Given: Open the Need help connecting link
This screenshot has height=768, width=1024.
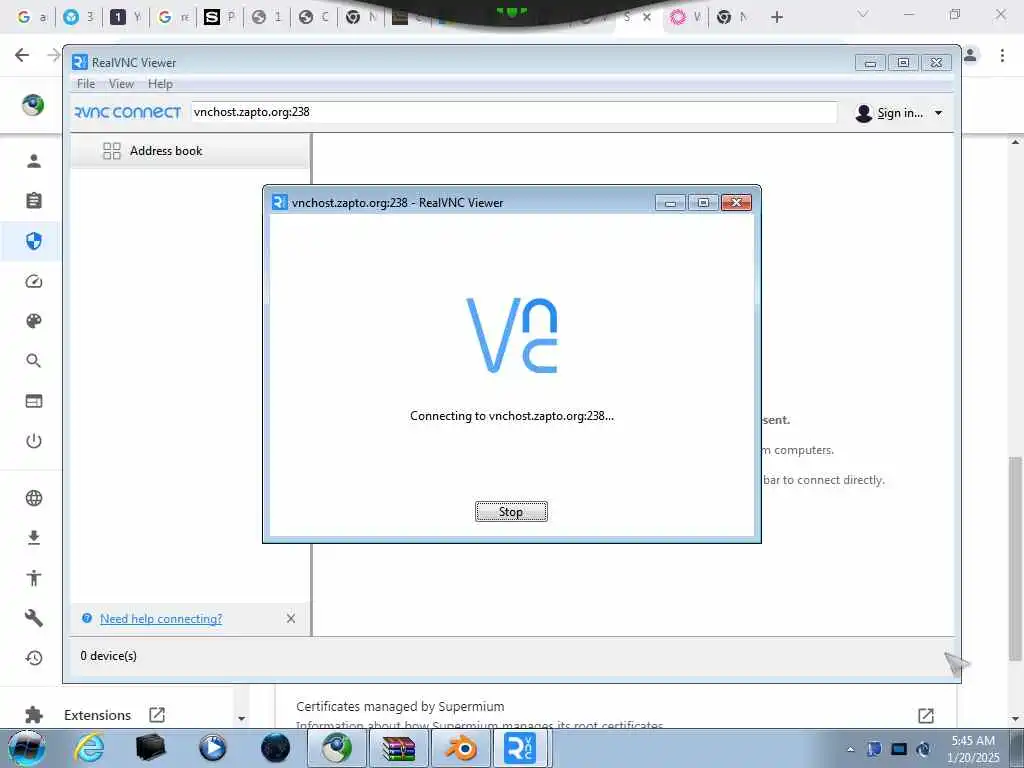Looking at the screenshot, I should tap(161, 618).
